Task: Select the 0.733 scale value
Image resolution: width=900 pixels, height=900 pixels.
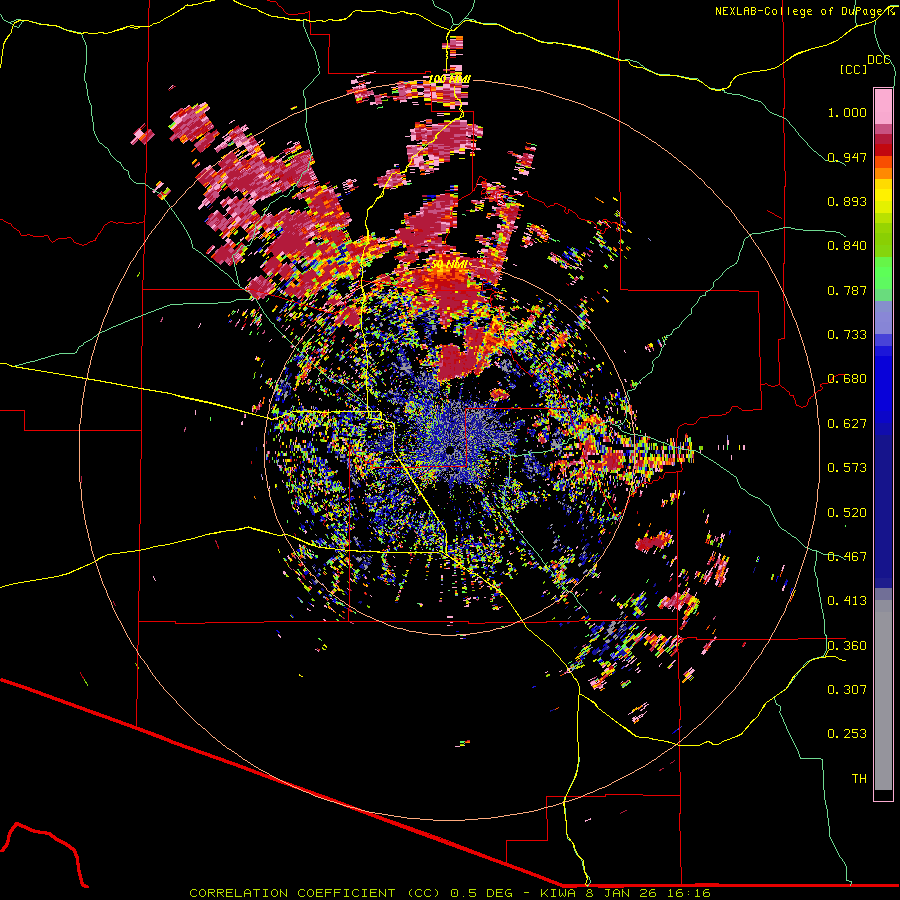Action: click(x=847, y=335)
